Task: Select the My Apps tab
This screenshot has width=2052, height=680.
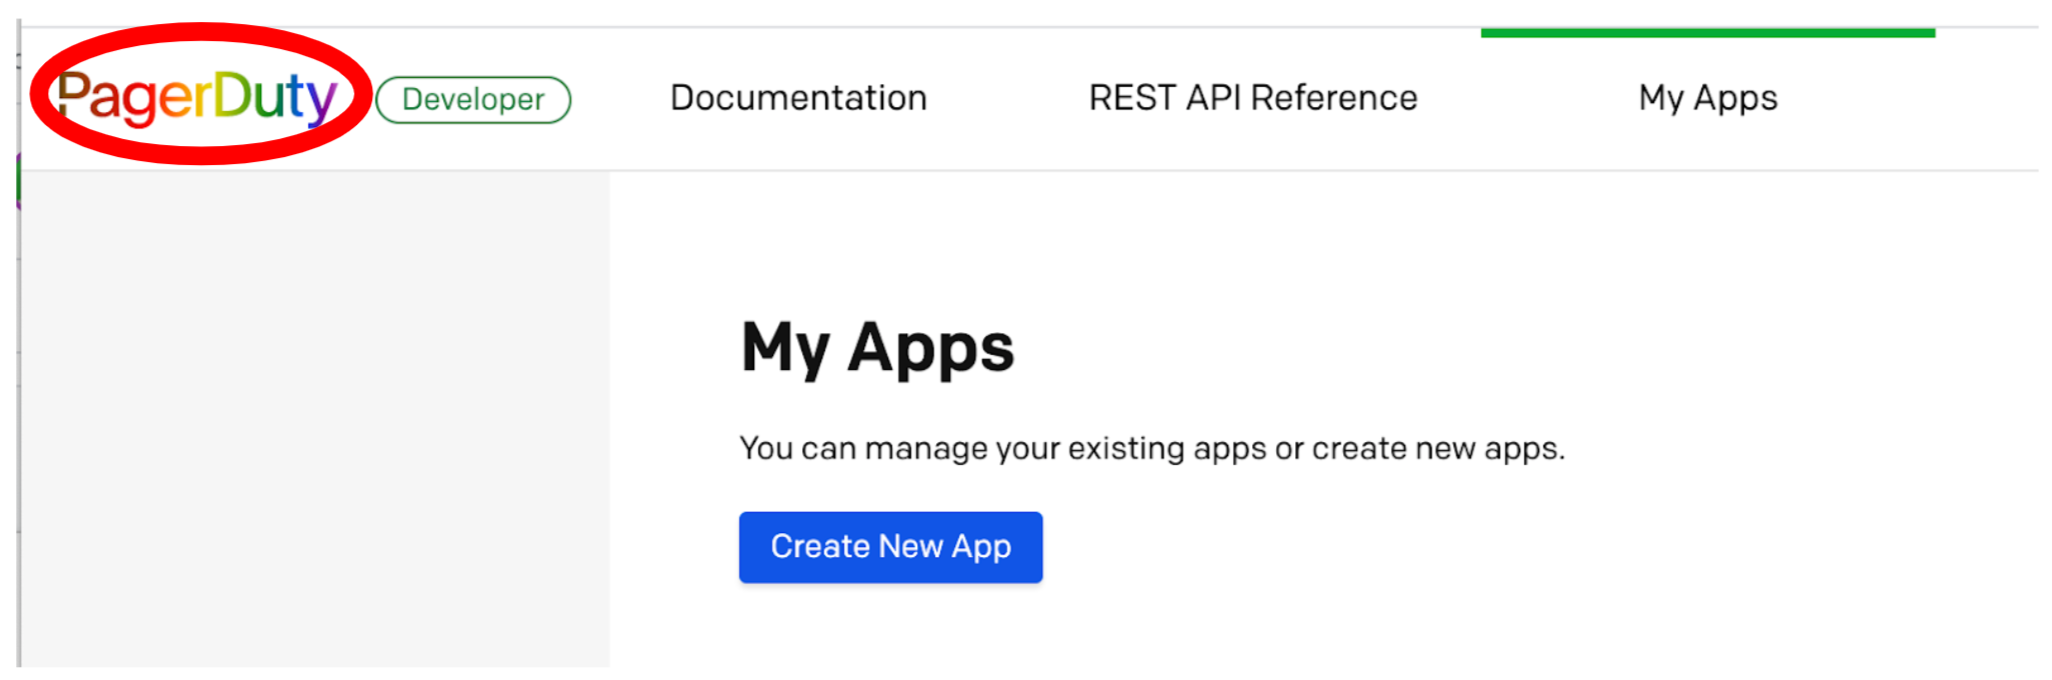Action: (x=1708, y=98)
